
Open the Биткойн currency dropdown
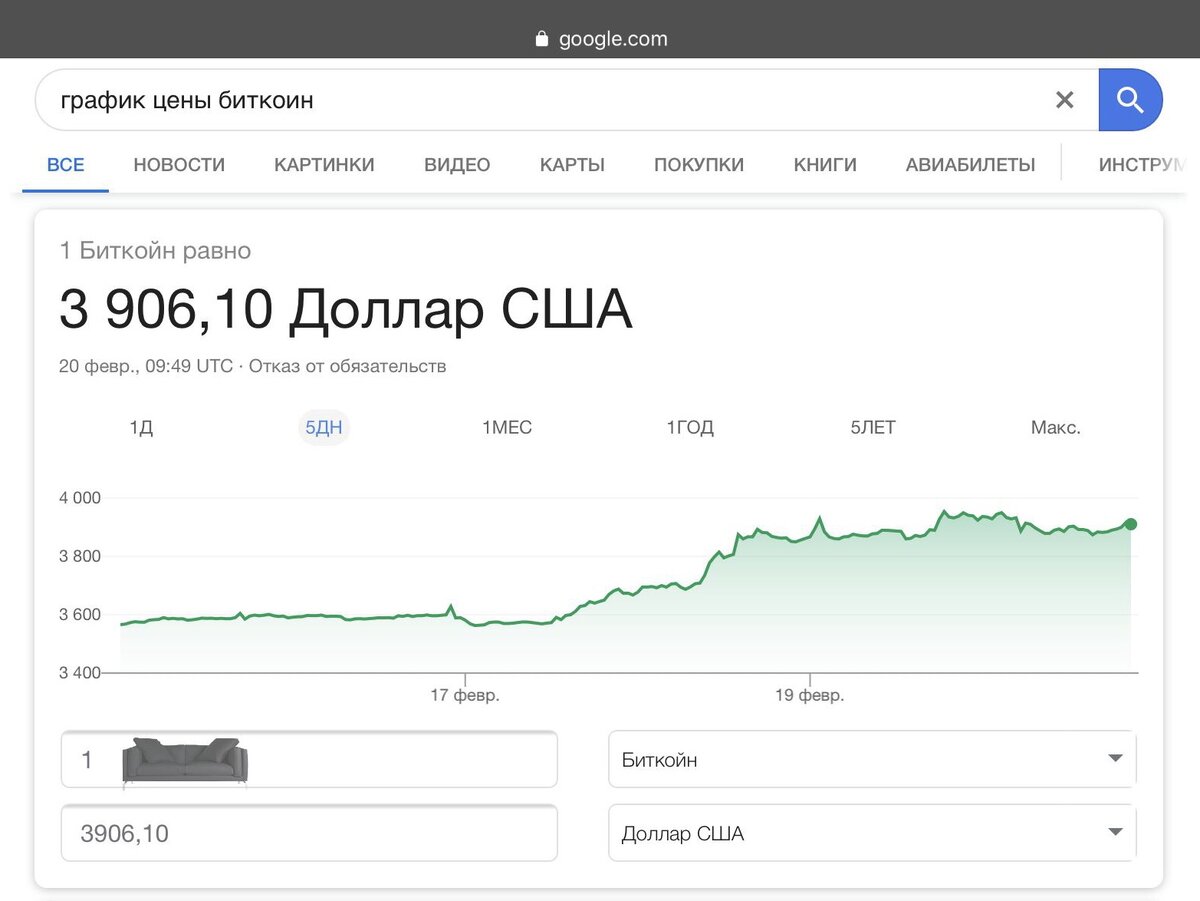point(872,759)
